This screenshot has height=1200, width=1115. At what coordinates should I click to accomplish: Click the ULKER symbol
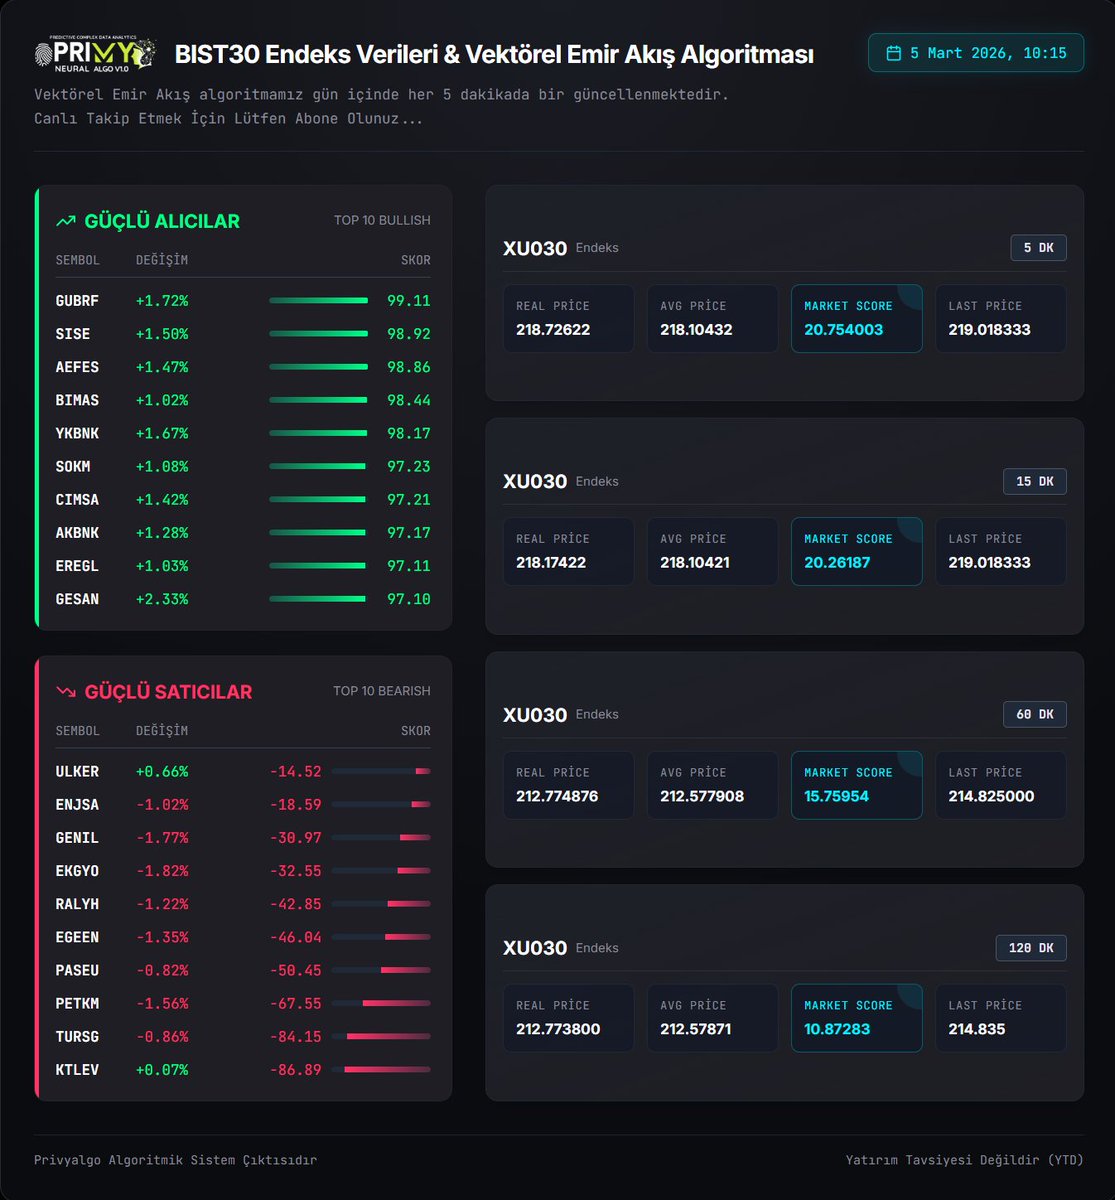click(x=77, y=771)
